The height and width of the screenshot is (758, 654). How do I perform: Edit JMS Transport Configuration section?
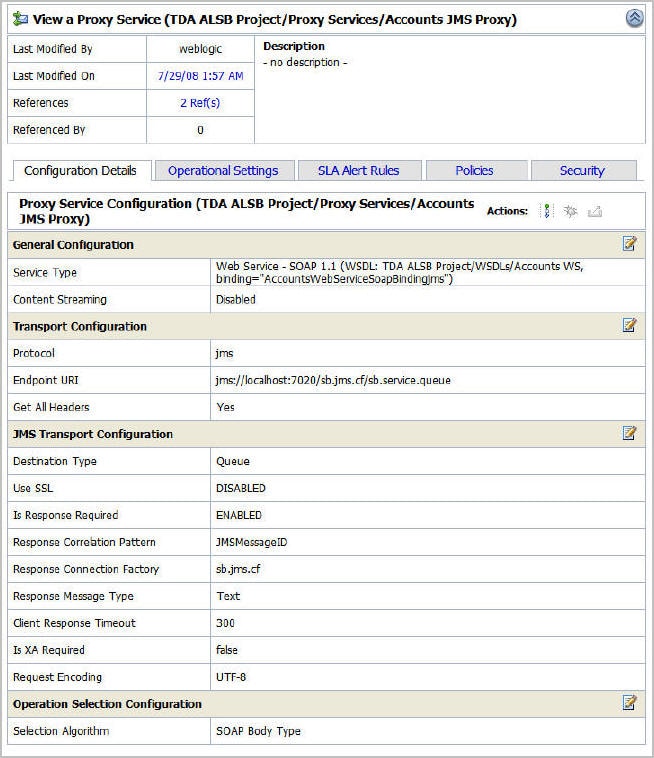pos(629,433)
